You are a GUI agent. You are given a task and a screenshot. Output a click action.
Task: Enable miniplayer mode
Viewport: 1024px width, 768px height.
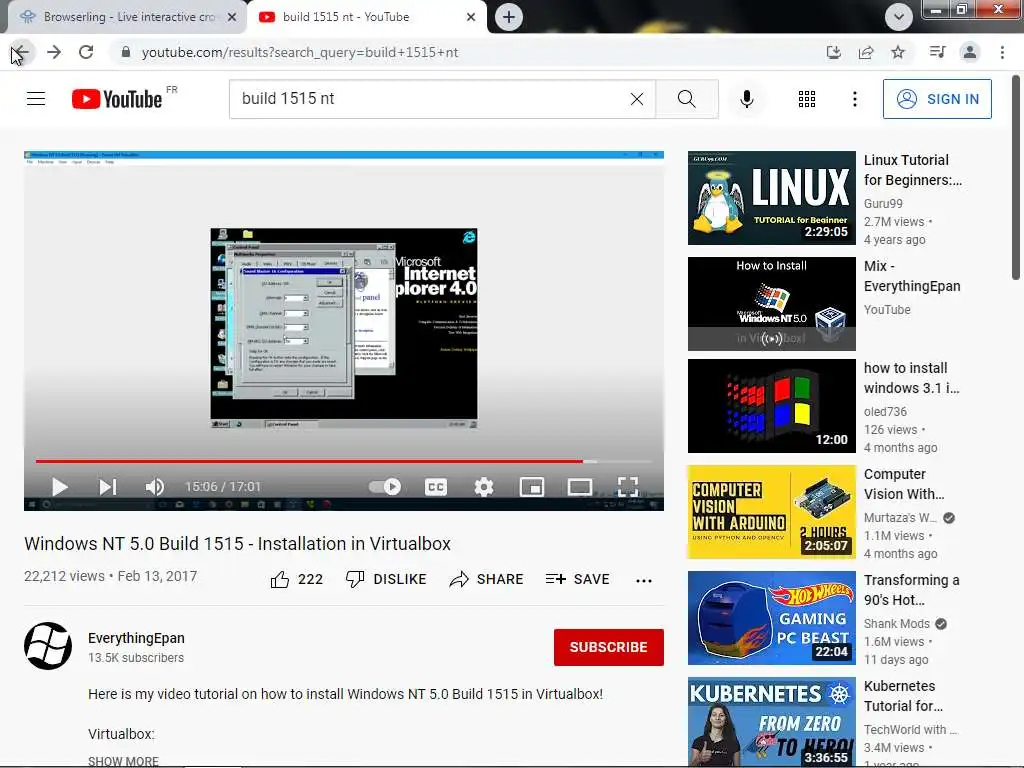[x=532, y=487]
